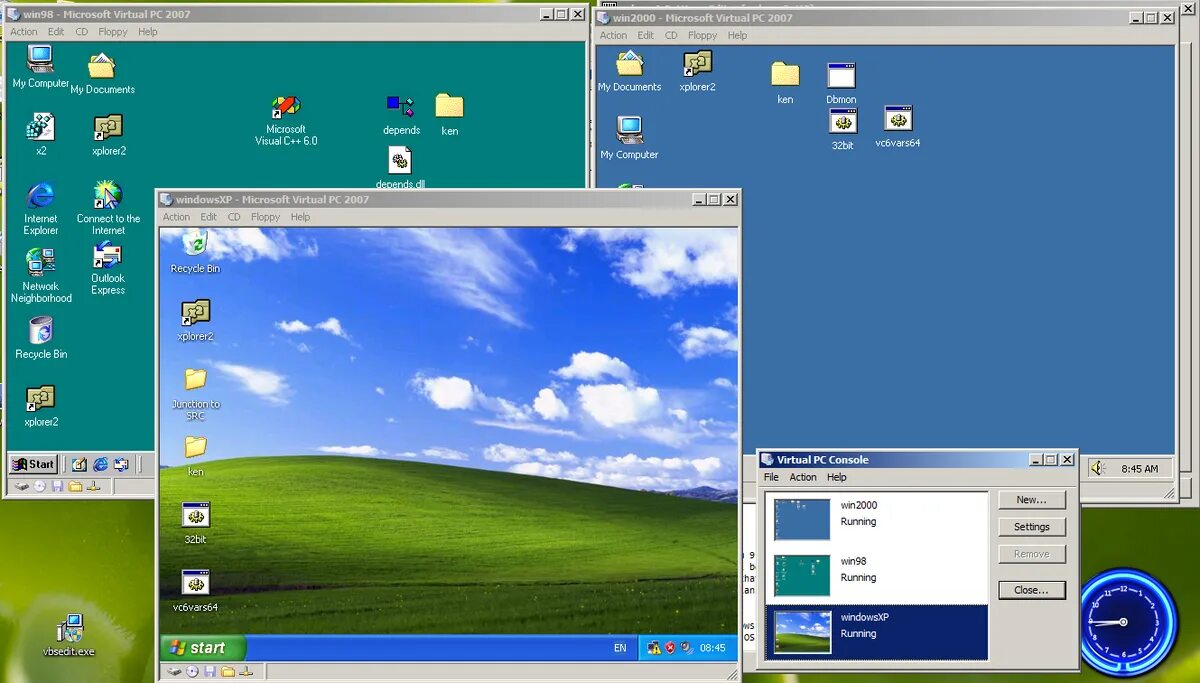This screenshot has width=1200, height=683.
Task: Click the 08:45 clock in XP taskbar
Action: tap(713, 648)
